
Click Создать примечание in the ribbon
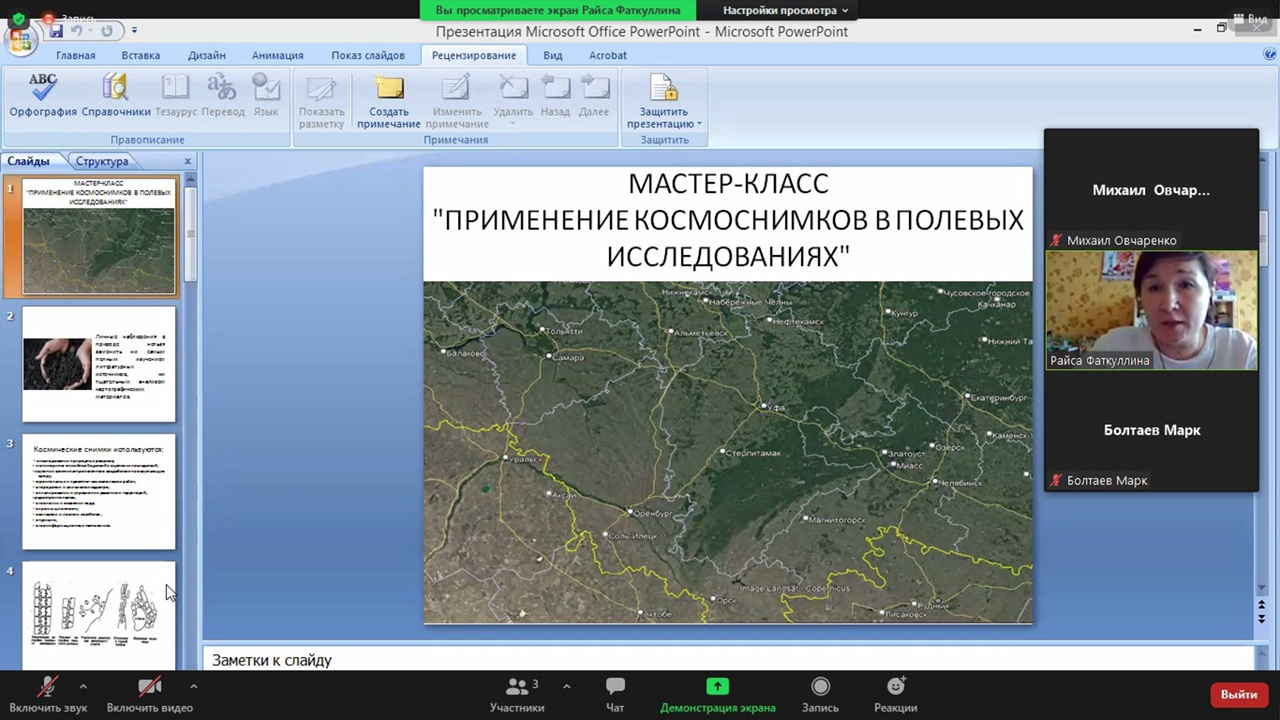(388, 102)
